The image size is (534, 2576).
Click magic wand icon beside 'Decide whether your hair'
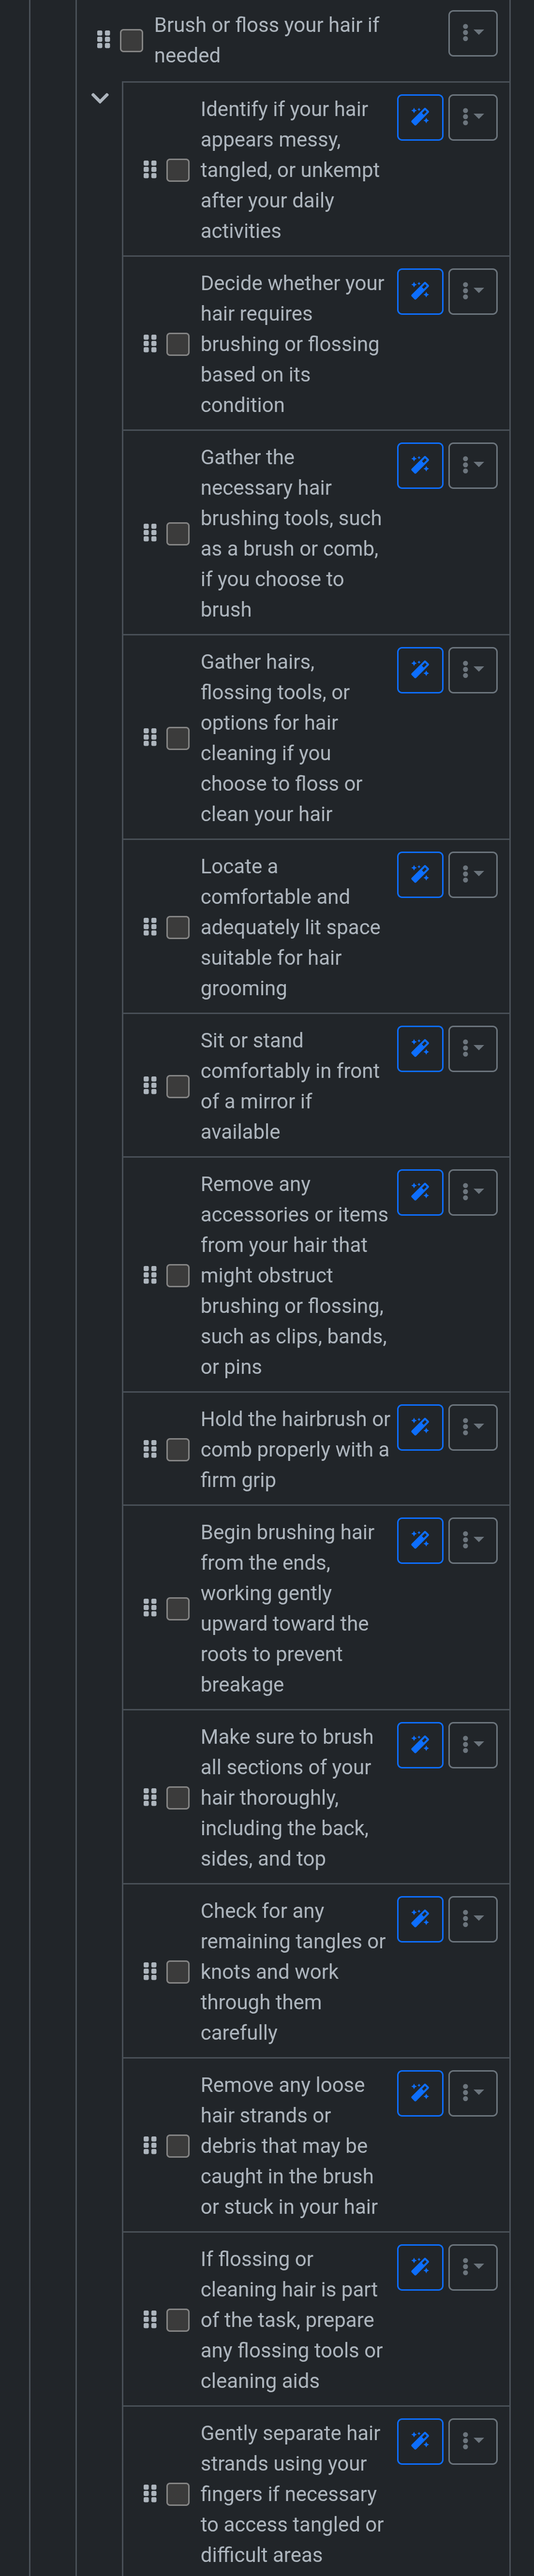pyautogui.click(x=420, y=292)
